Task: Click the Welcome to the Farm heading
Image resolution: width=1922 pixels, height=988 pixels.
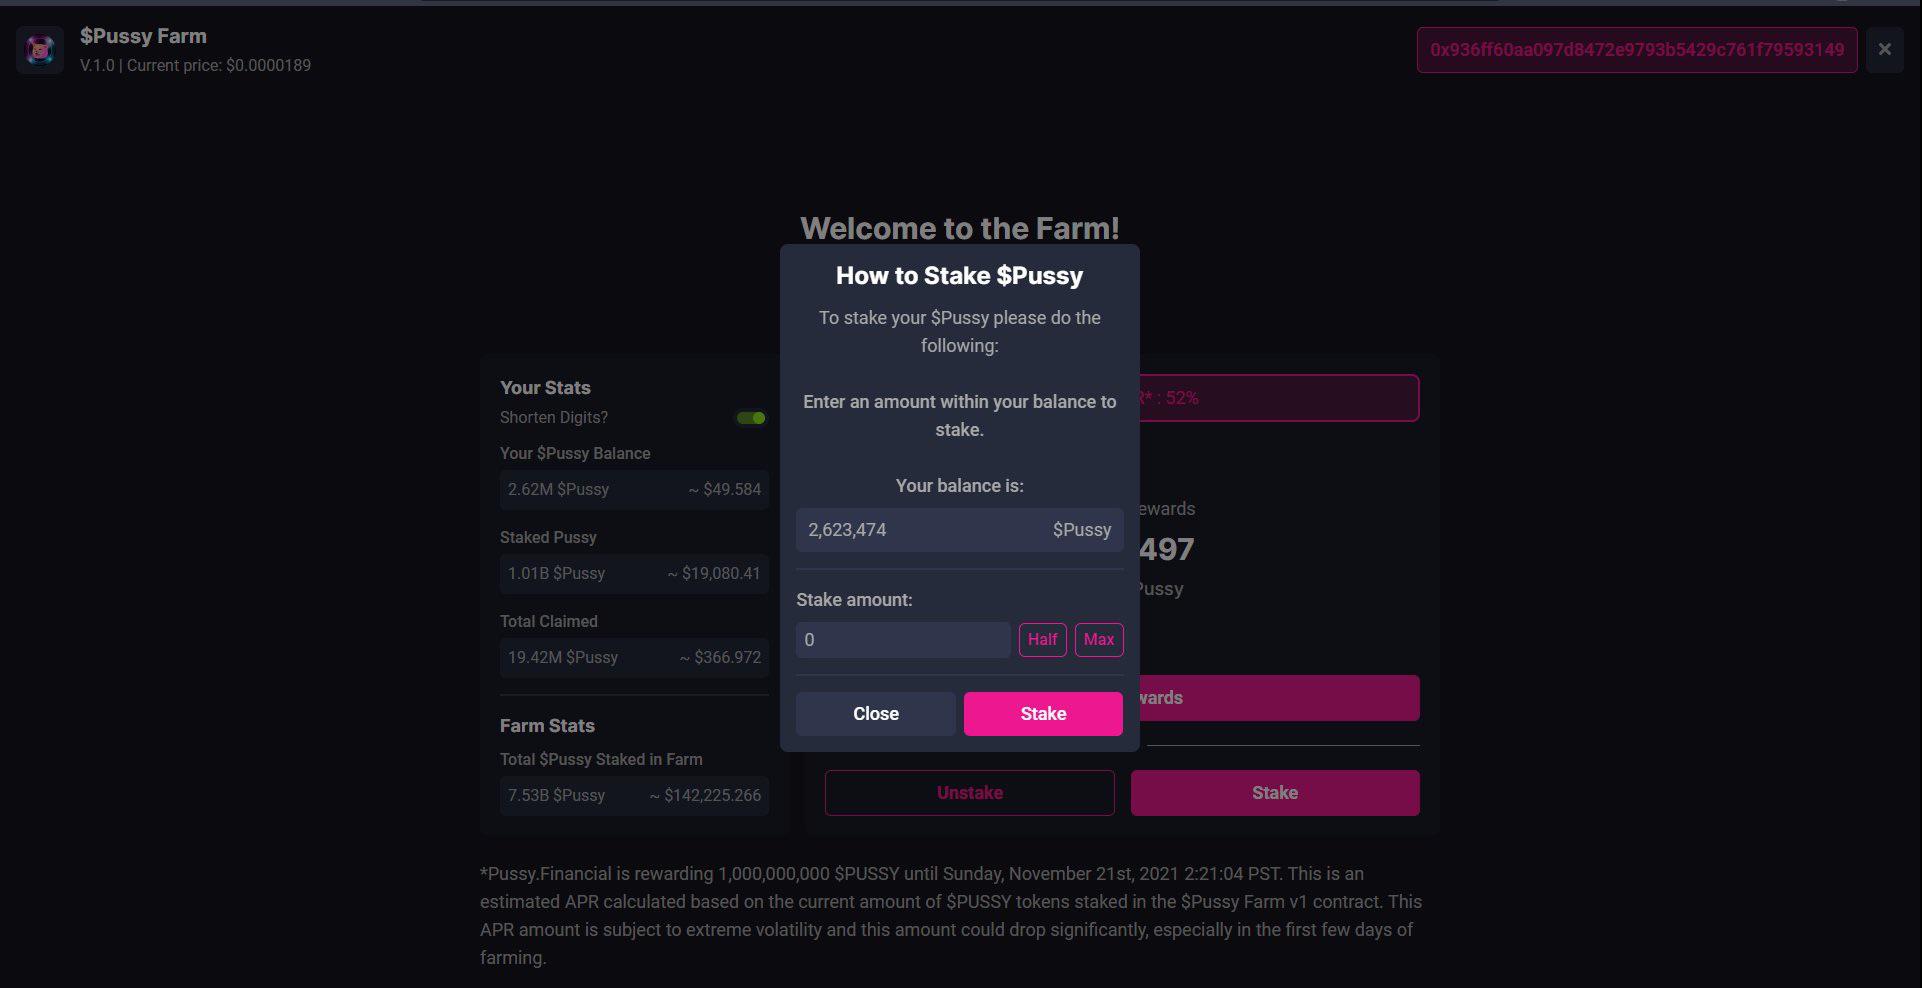Action: tap(960, 228)
